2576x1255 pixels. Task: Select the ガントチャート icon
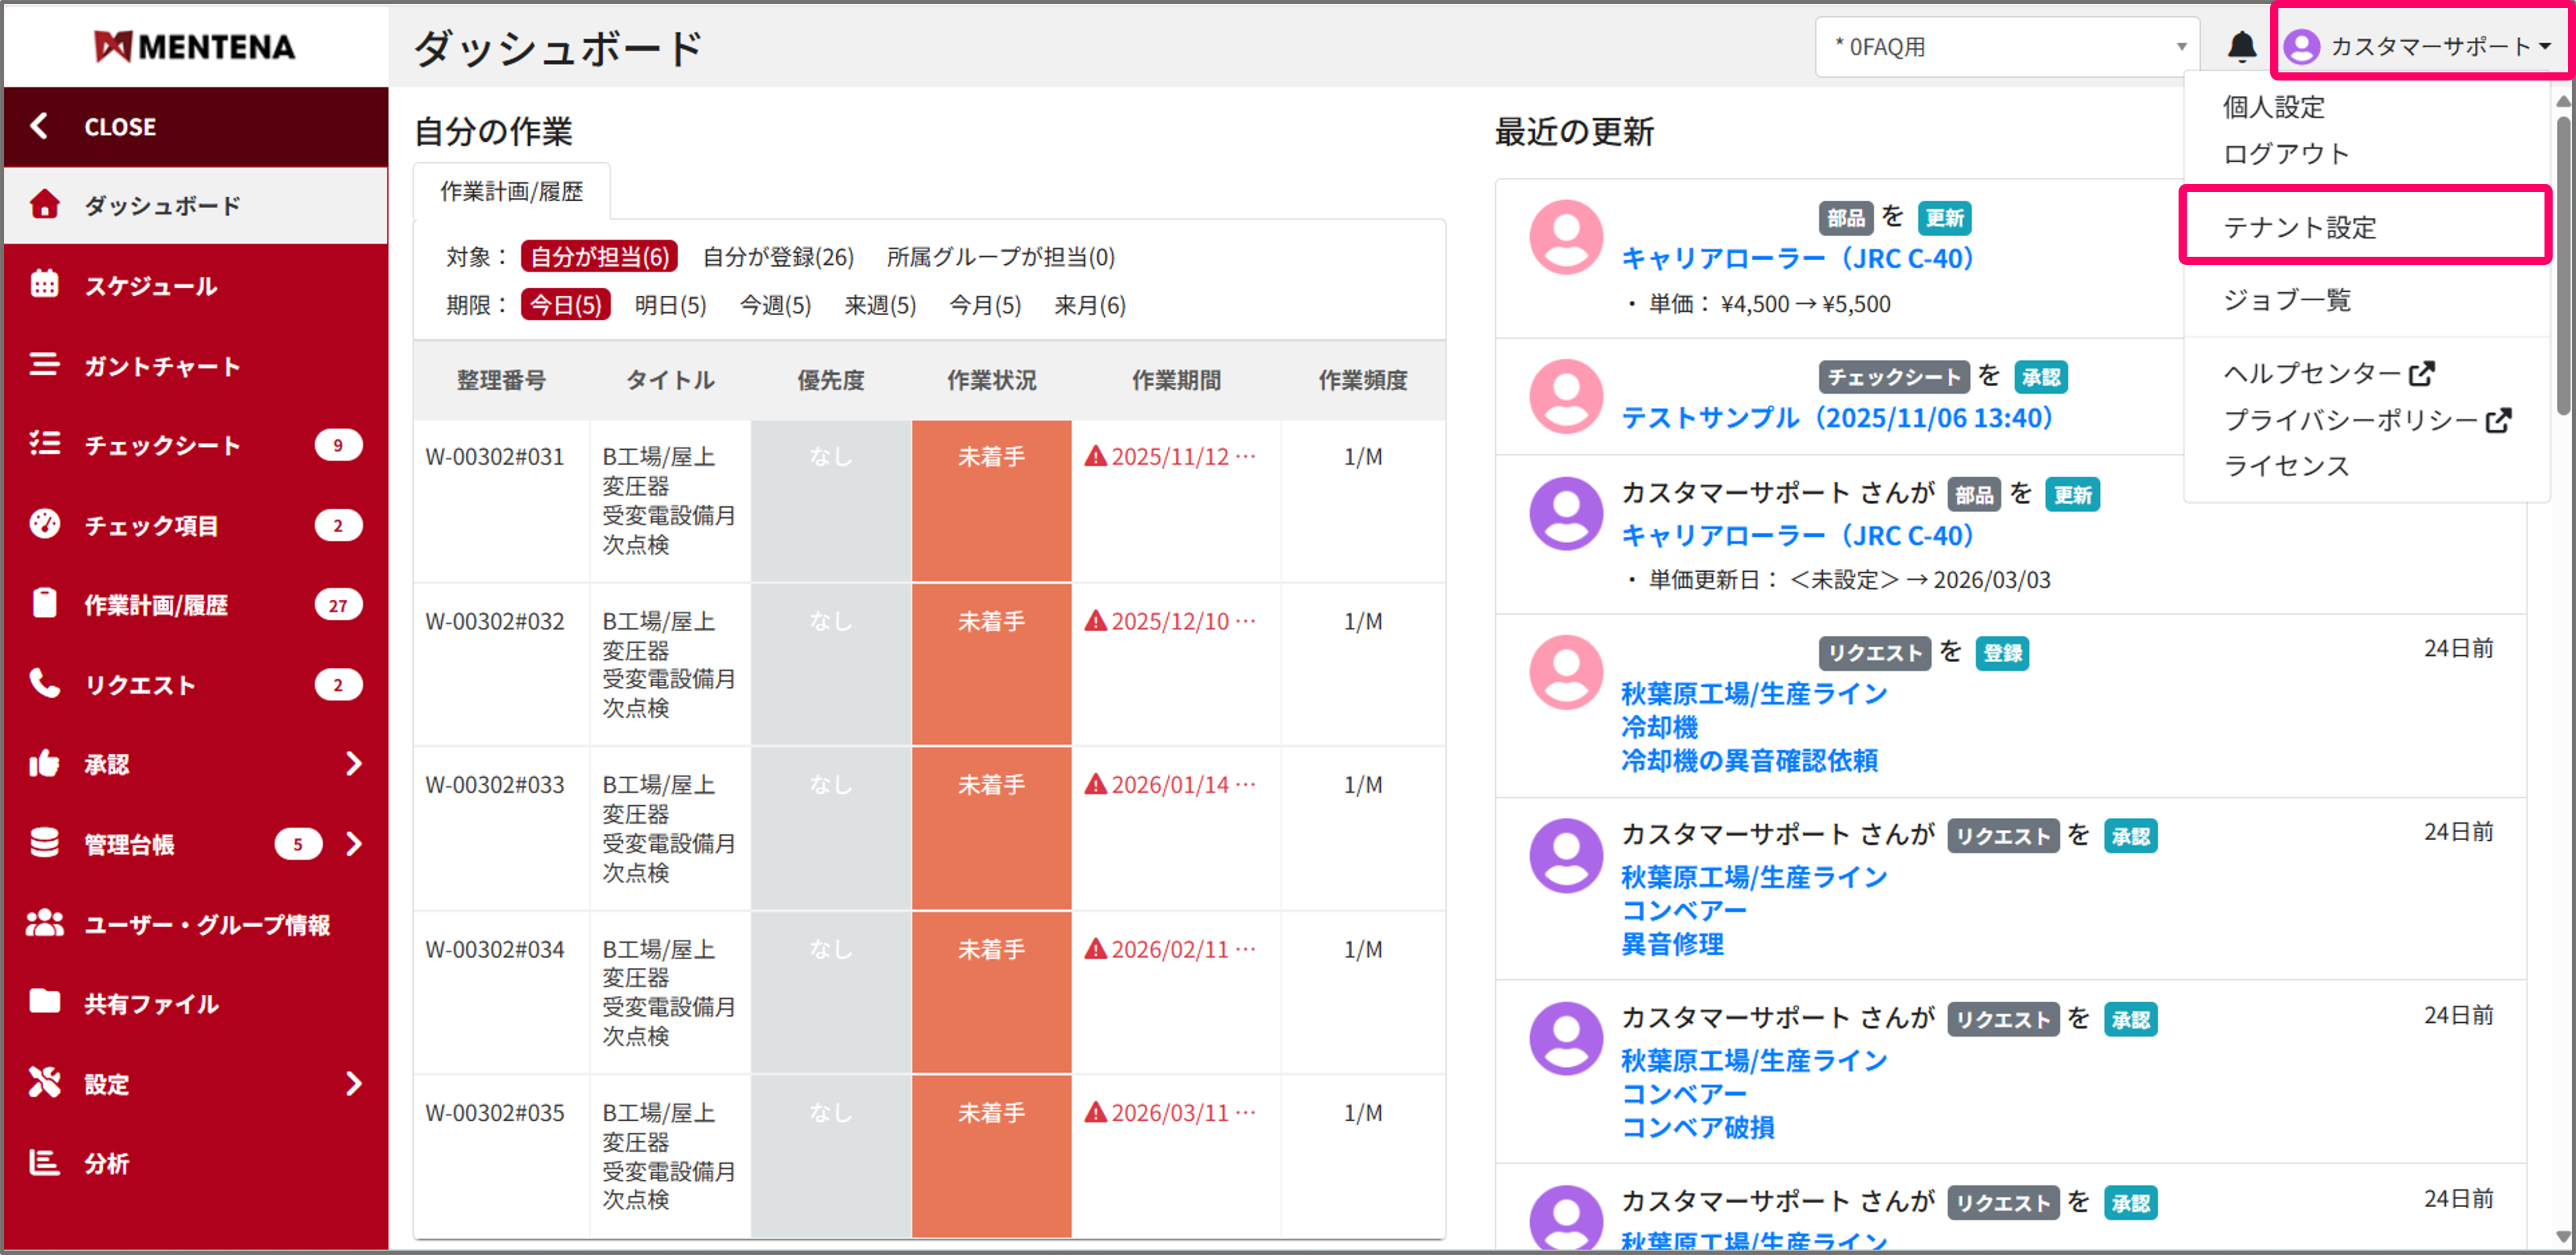click(x=44, y=365)
